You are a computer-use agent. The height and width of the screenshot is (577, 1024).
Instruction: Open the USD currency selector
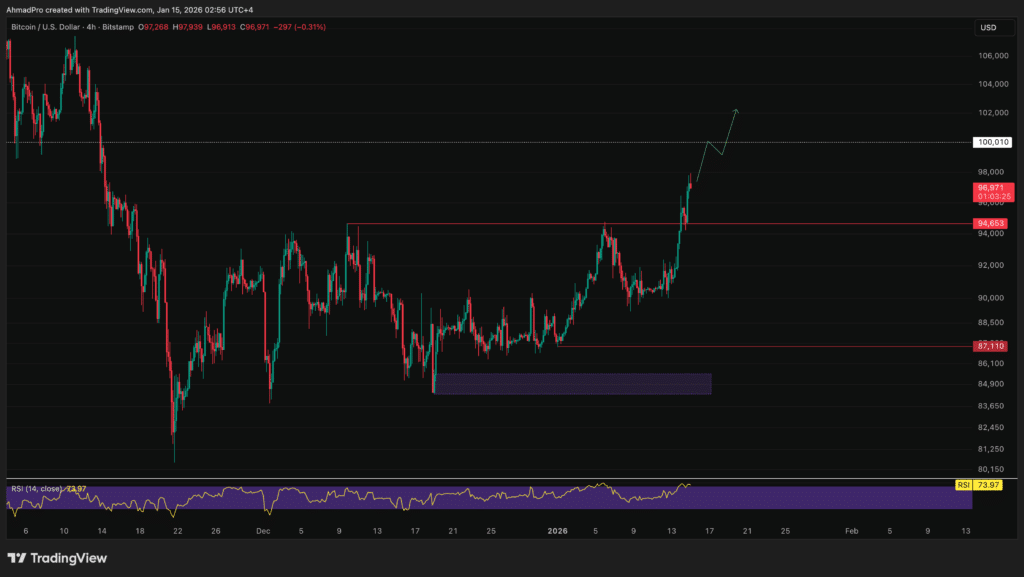[989, 27]
